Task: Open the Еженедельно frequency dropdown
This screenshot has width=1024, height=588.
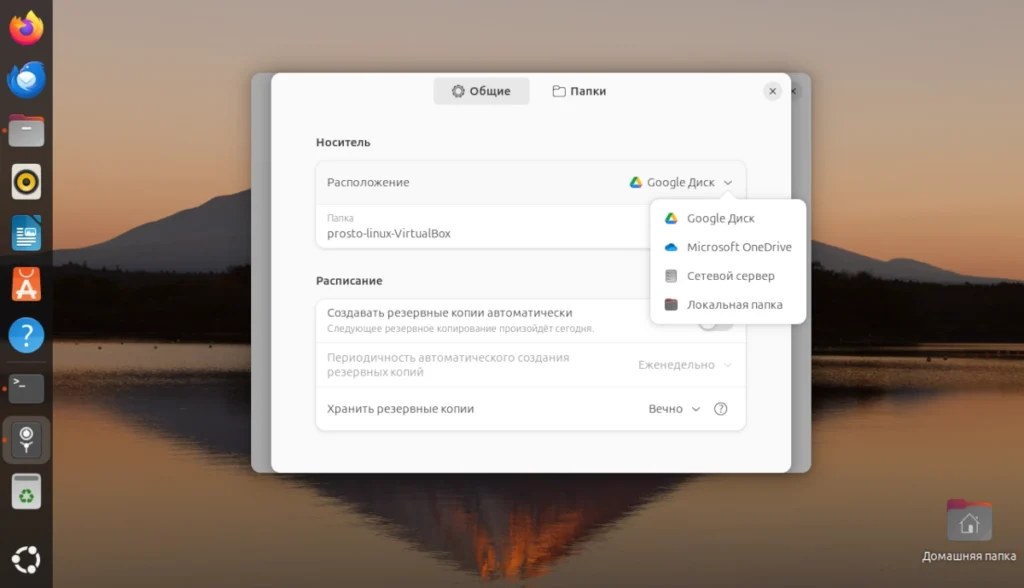Action: 684,365
